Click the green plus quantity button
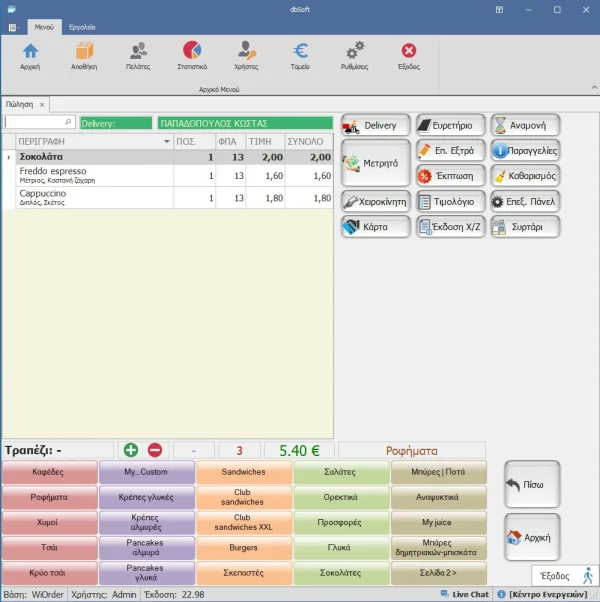This screenshot has height=602, width=600. pos(131,451)
